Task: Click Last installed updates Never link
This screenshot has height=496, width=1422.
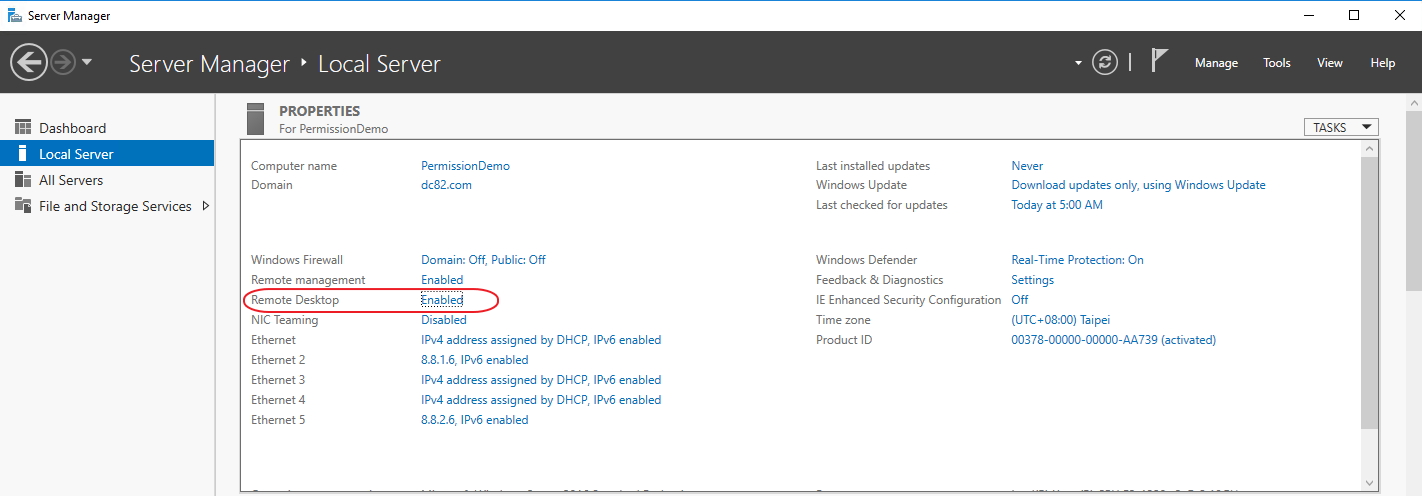Action: pyautogui.click(x=1027, y=166)
